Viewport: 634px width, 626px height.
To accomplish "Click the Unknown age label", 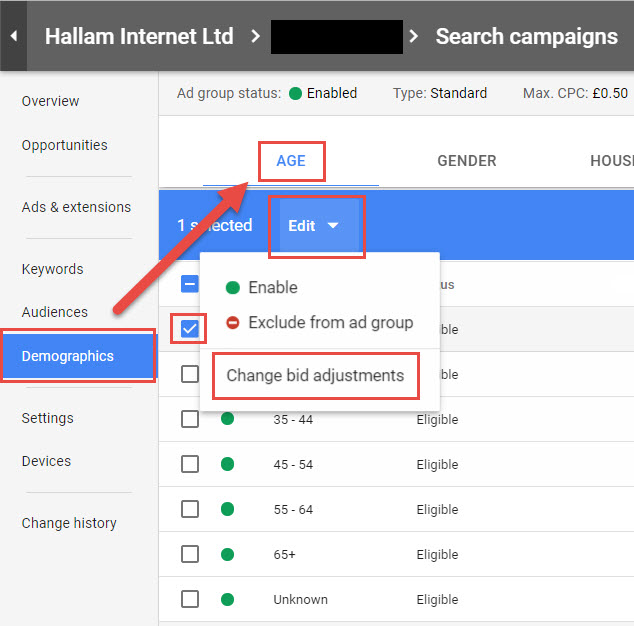I will 300,599.
